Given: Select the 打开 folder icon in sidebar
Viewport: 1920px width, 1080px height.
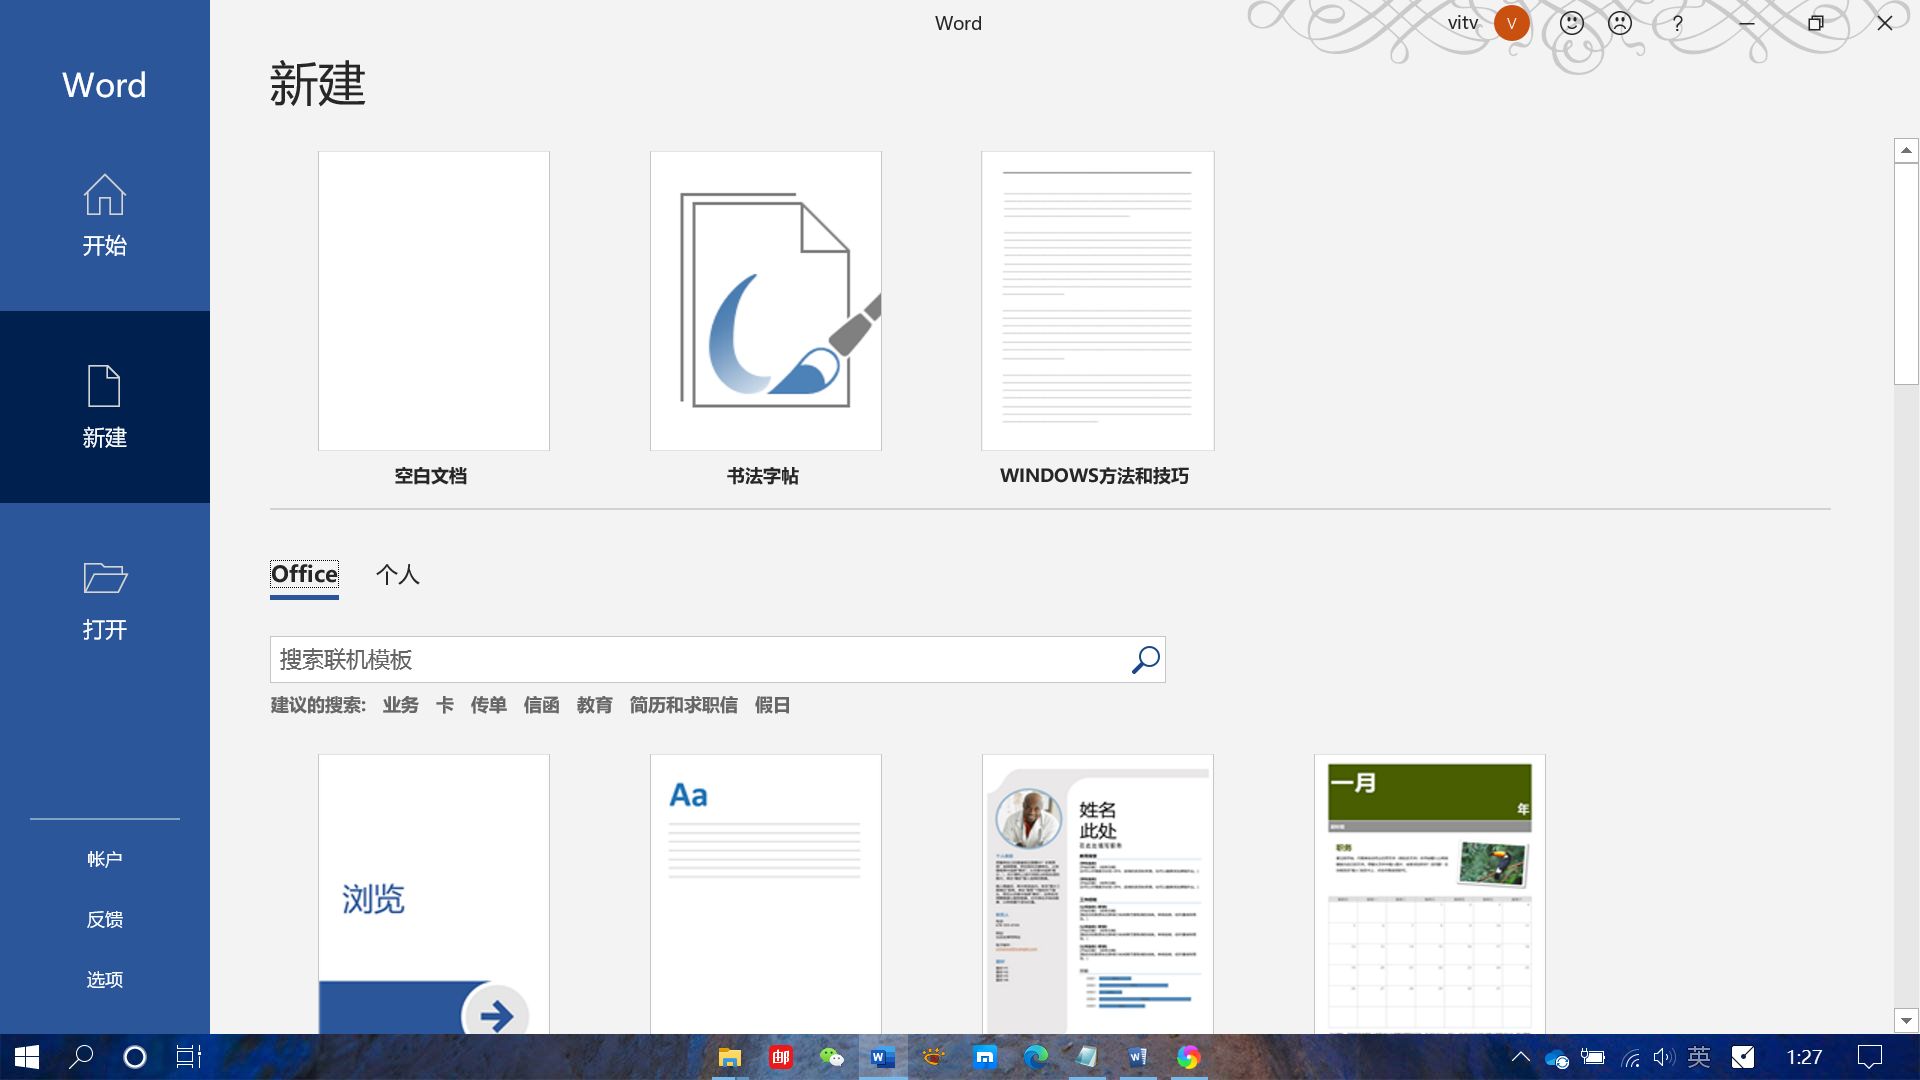Looking at the screenshot, I should click(x=104, y=579).
